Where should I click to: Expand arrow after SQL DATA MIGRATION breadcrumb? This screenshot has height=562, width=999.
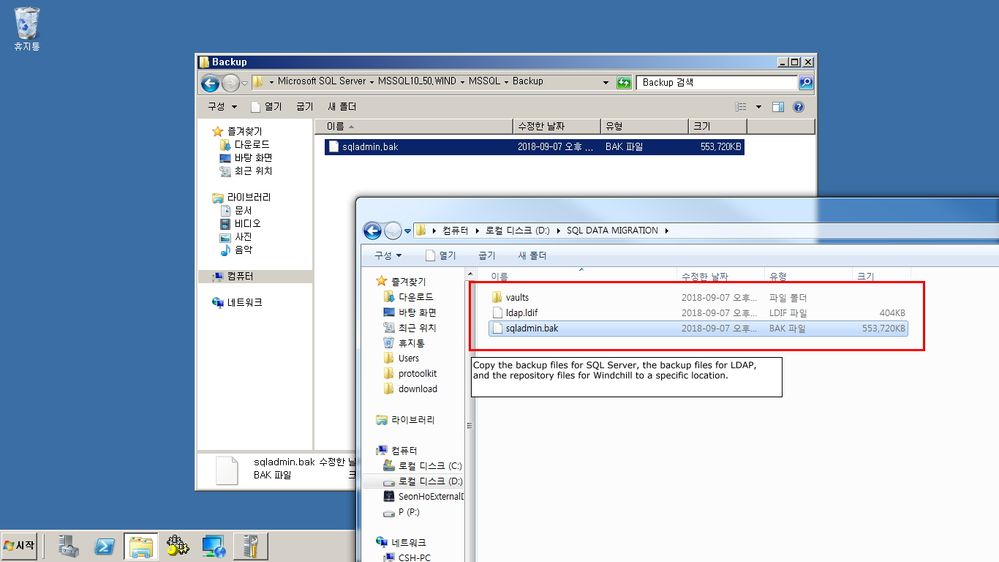click(x=666, y=231)
